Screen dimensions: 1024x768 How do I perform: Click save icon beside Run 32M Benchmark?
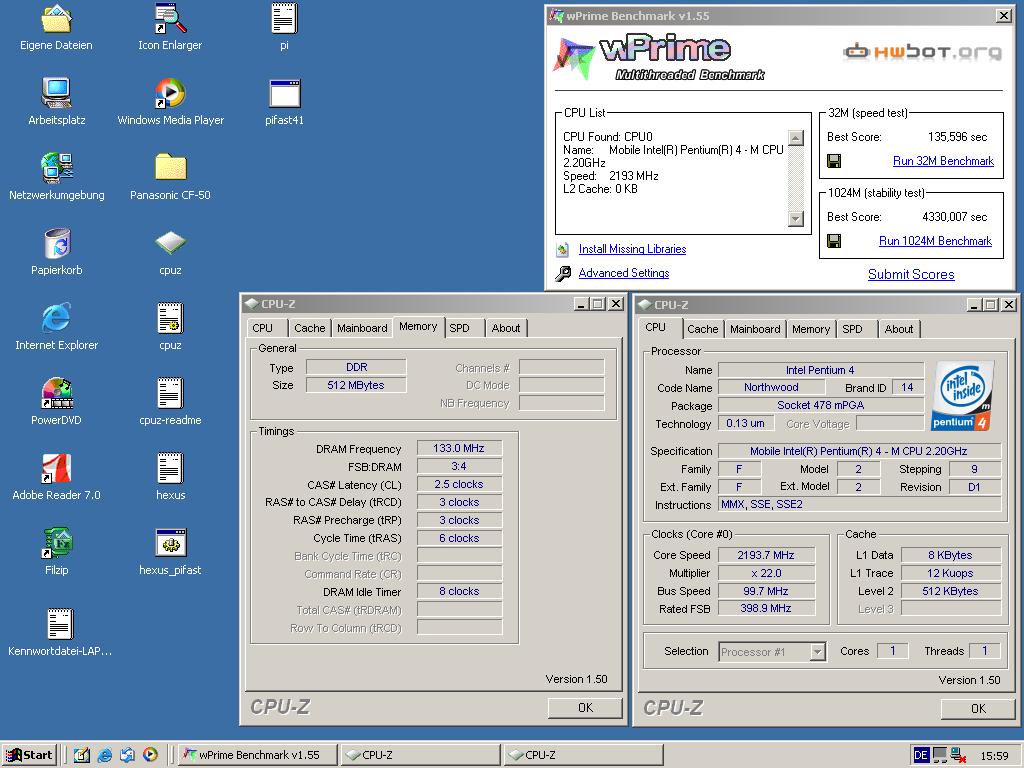pos(834,161)
